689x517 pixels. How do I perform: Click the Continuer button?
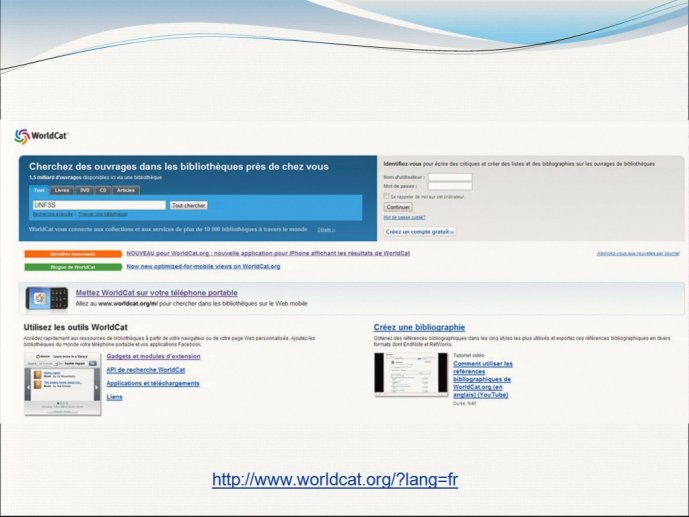pos(398,207)
